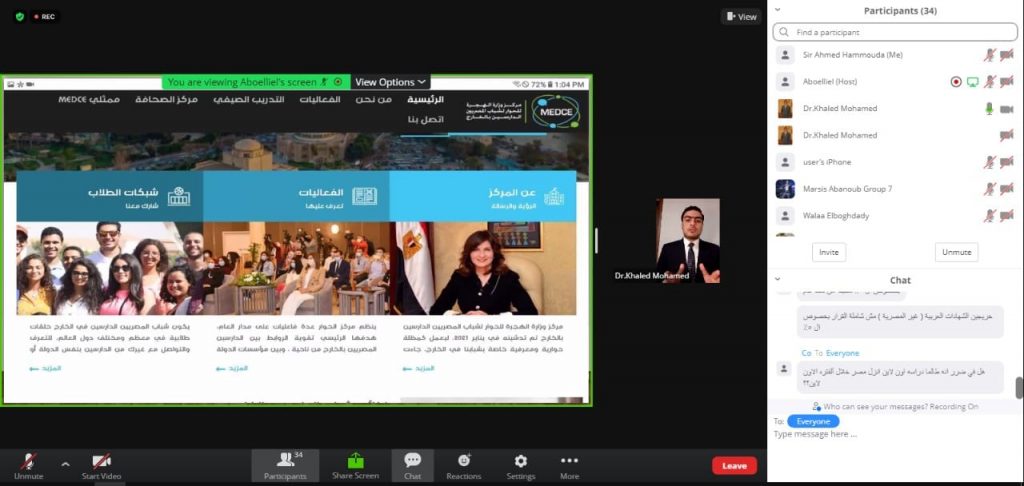This screenshot has width=1024, height=486.
Task: Click the Chat toolbar icon
Action: pyautogui.click(x=412, y=461)
